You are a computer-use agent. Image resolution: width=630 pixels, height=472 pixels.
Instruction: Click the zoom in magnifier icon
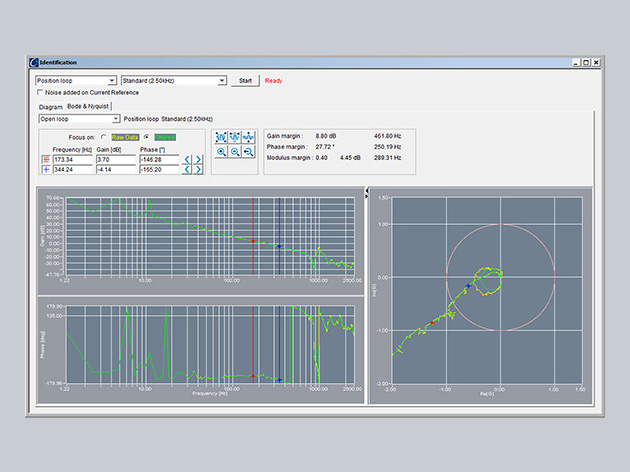[222, 152]
